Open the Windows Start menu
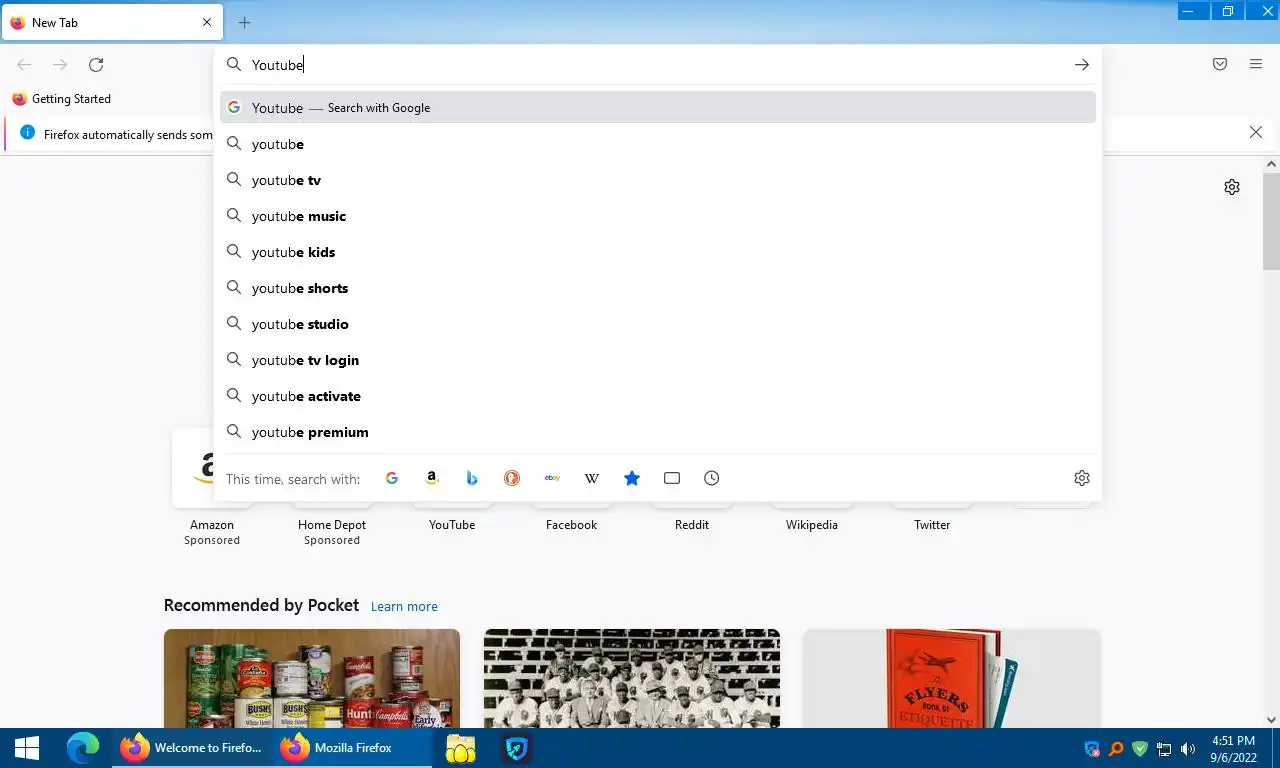The width and height of the screenshot is (1280, 768). click(27, 748)
